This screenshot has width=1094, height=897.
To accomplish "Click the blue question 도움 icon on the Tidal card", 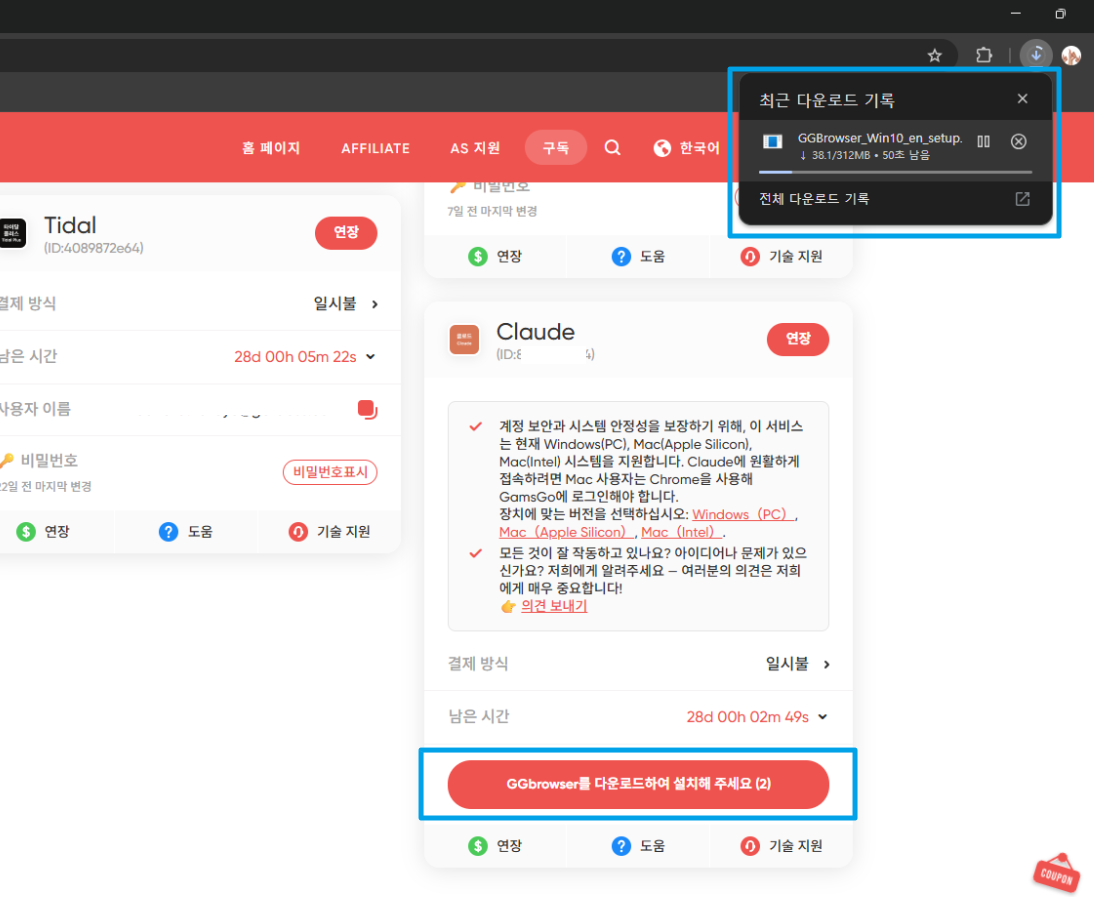I will [168, 532].
